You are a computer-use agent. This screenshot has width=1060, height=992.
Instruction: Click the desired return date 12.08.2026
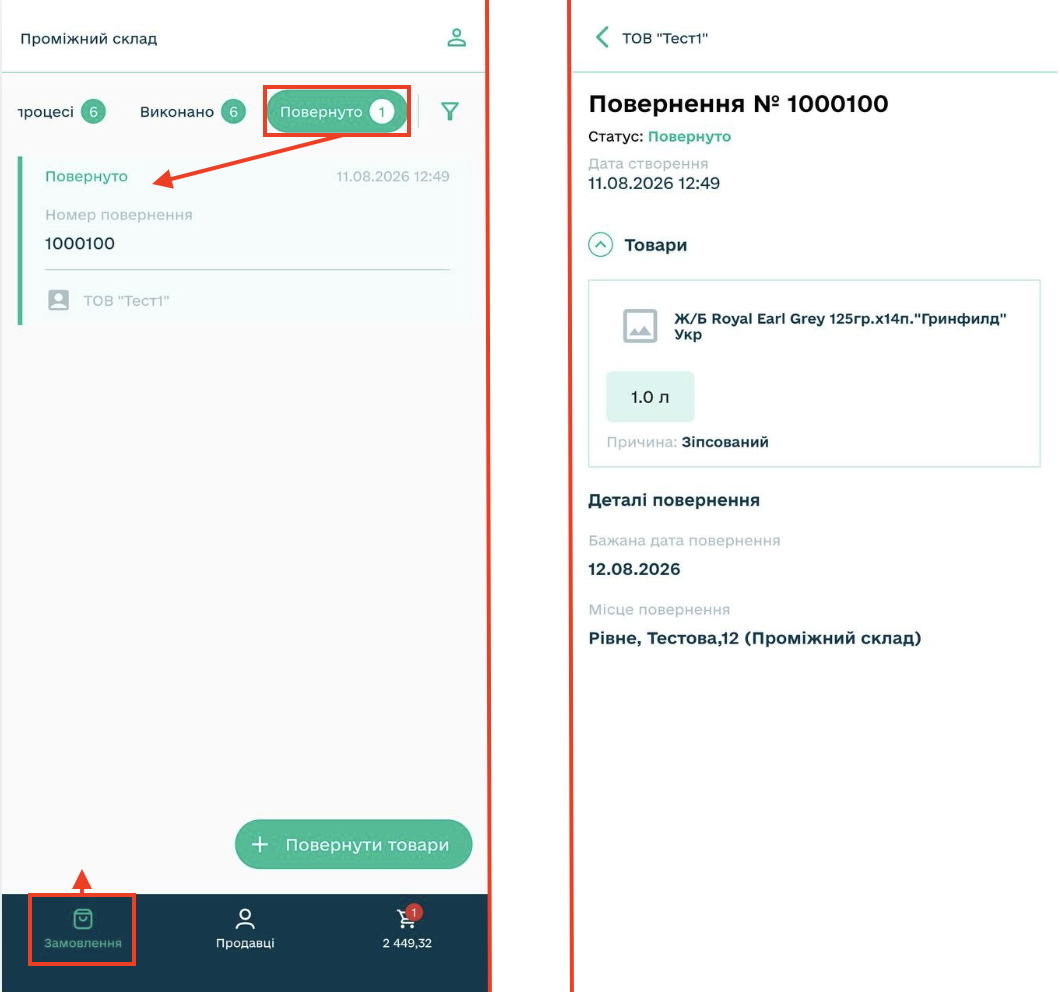[x=634, y=569]
